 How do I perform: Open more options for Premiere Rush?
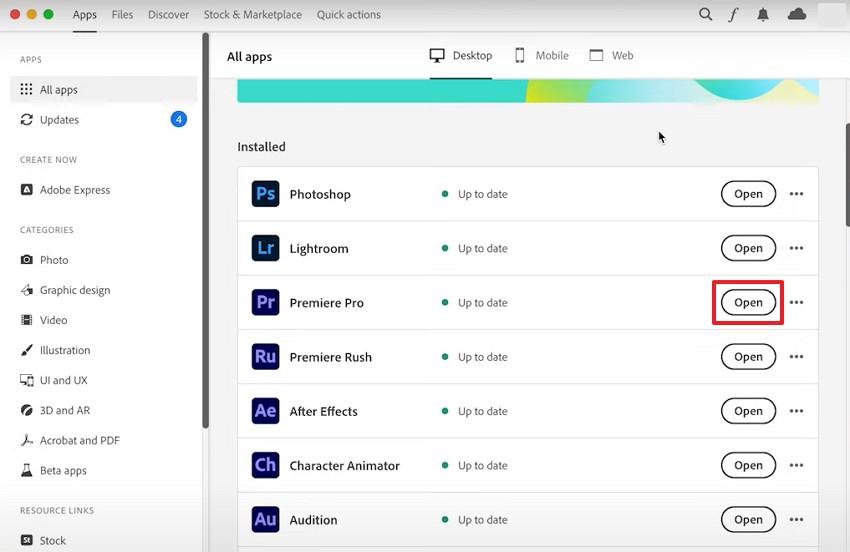[796, 356]
